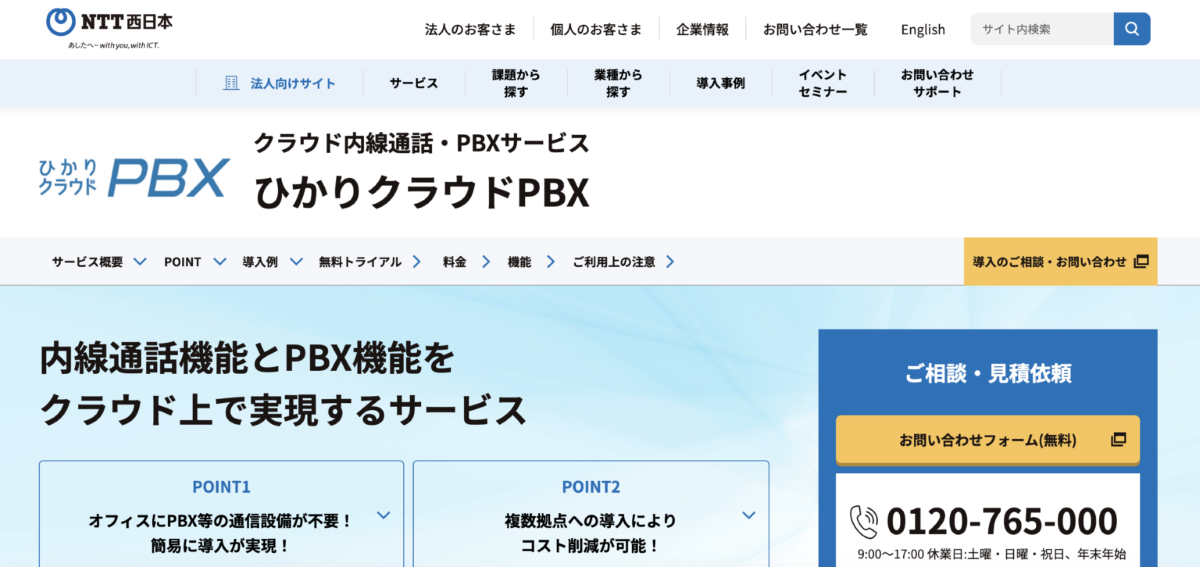Click the クラウド内線通話・PBXサービス subtitle
This screenshot has width=1200, height=567.
coord(421,143)
